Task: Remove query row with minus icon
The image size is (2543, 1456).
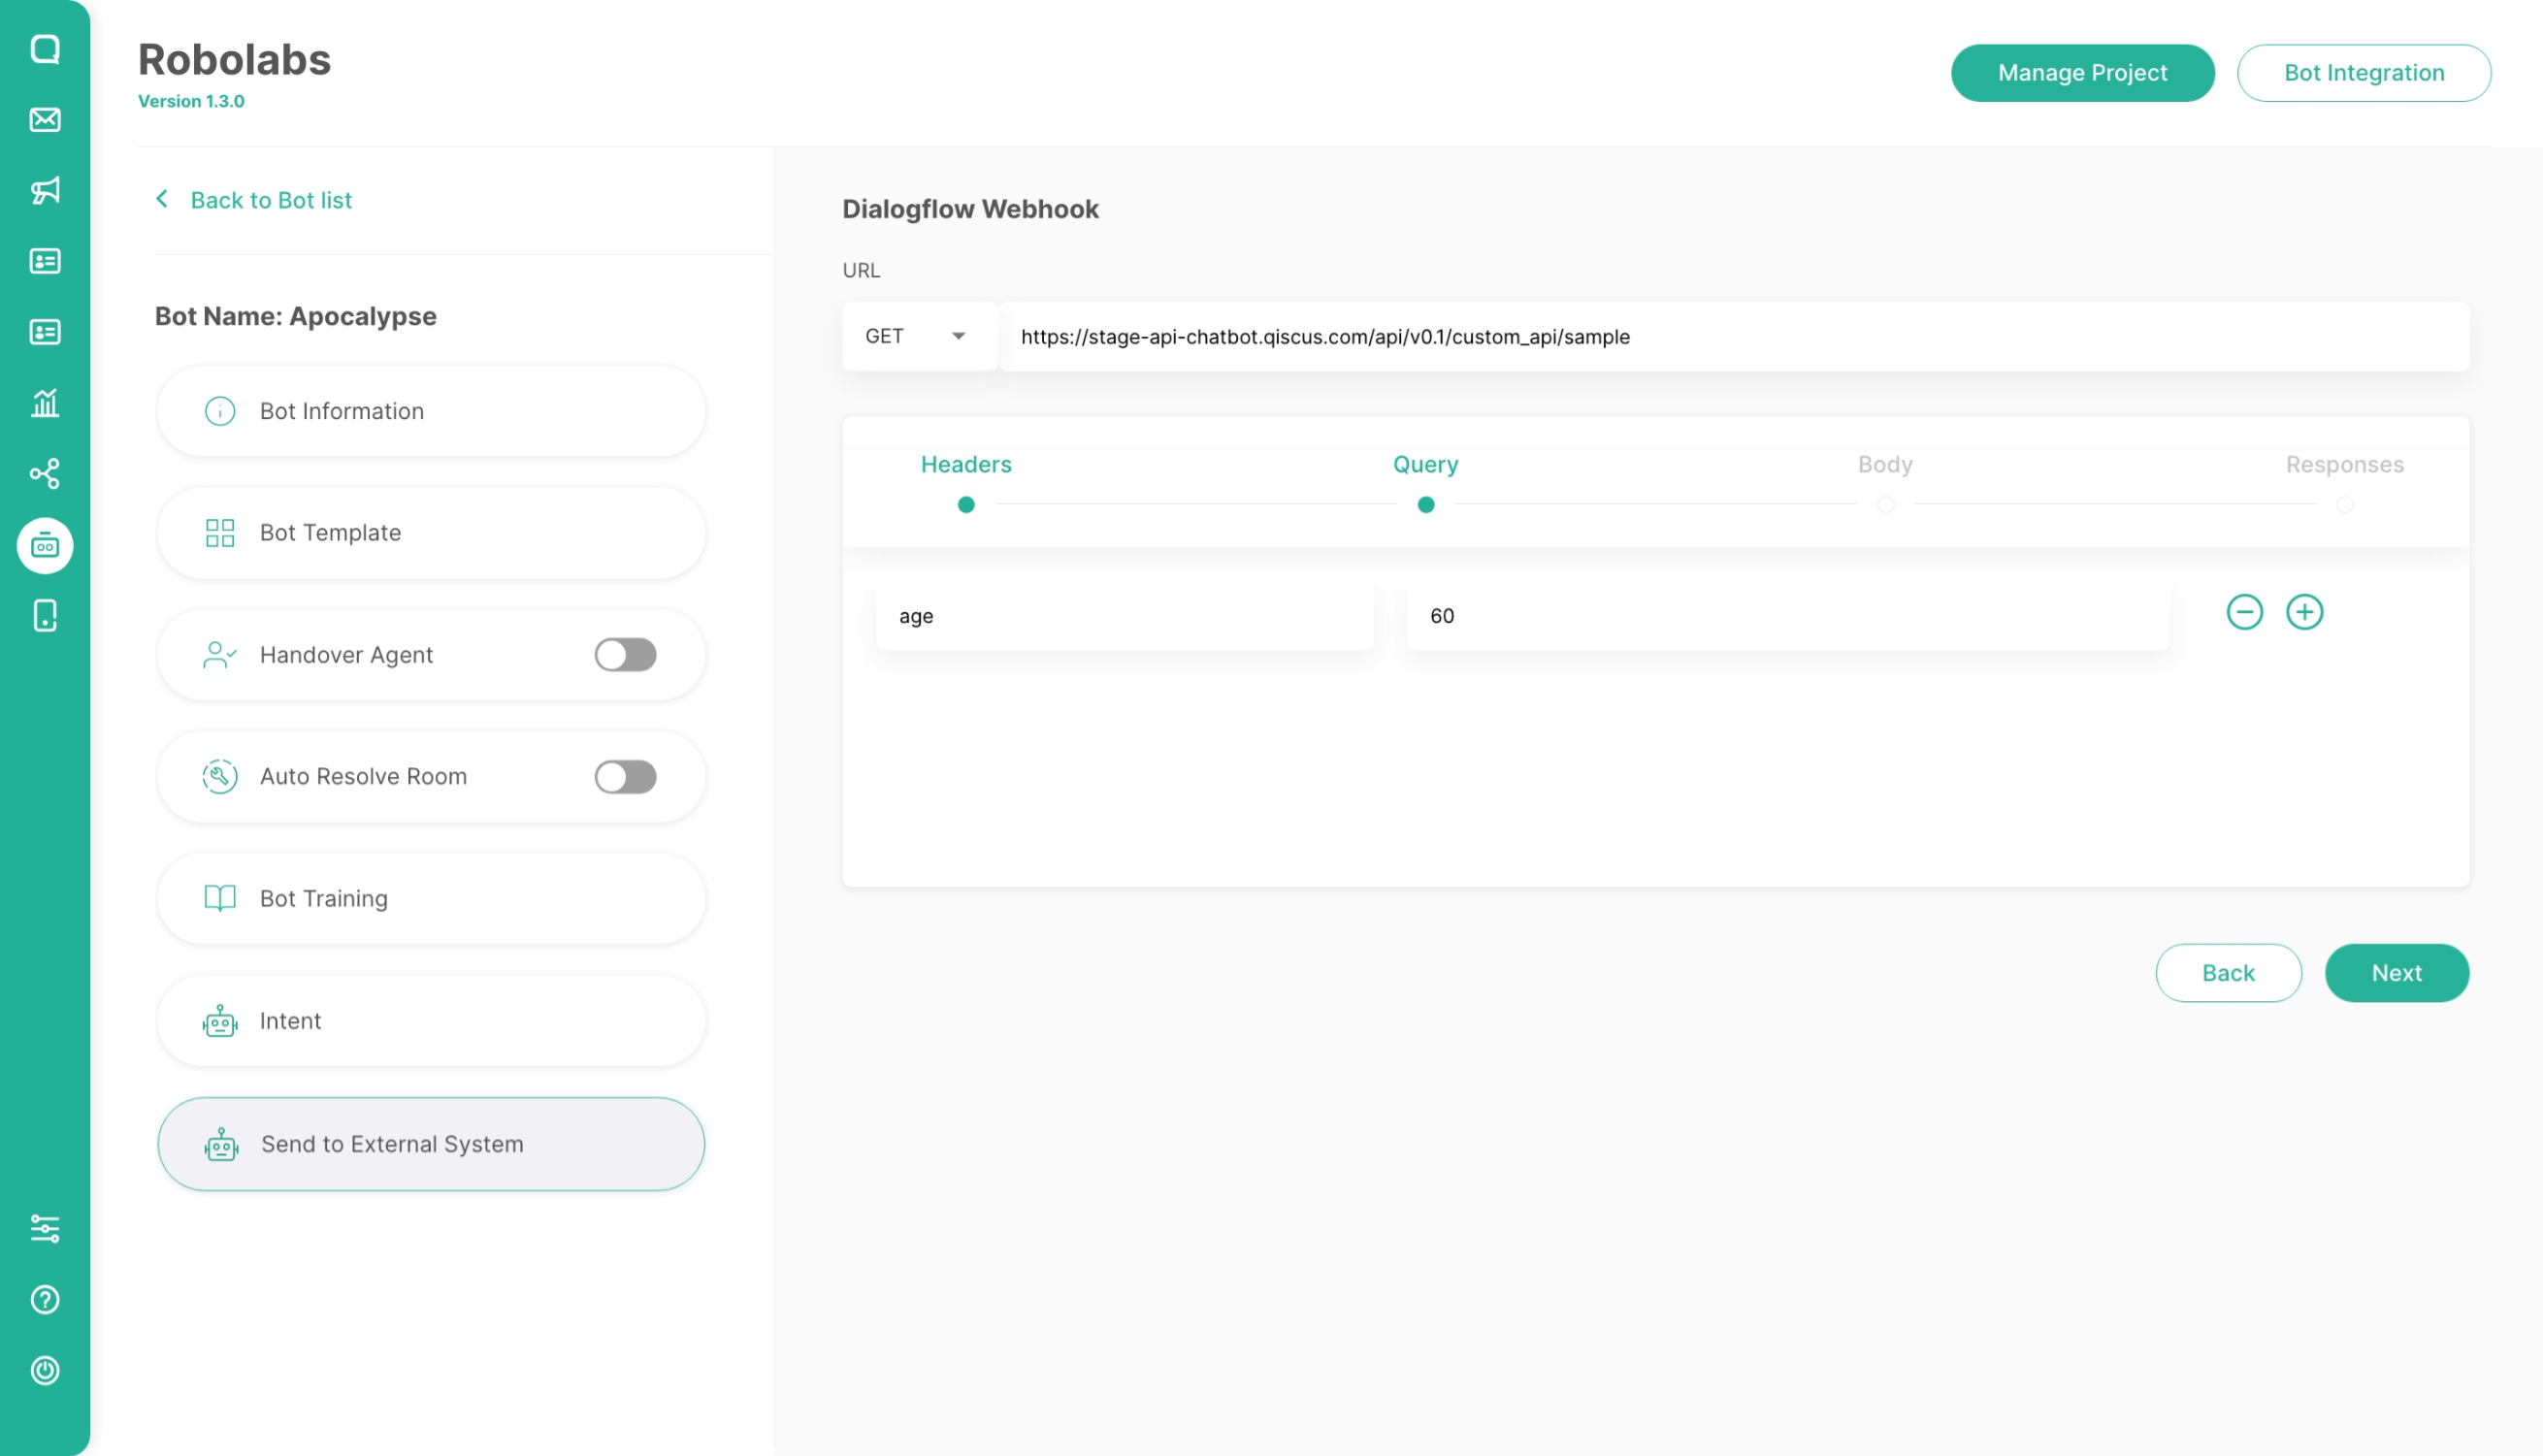Action: pyautogui.click(x=2244, y=612)
